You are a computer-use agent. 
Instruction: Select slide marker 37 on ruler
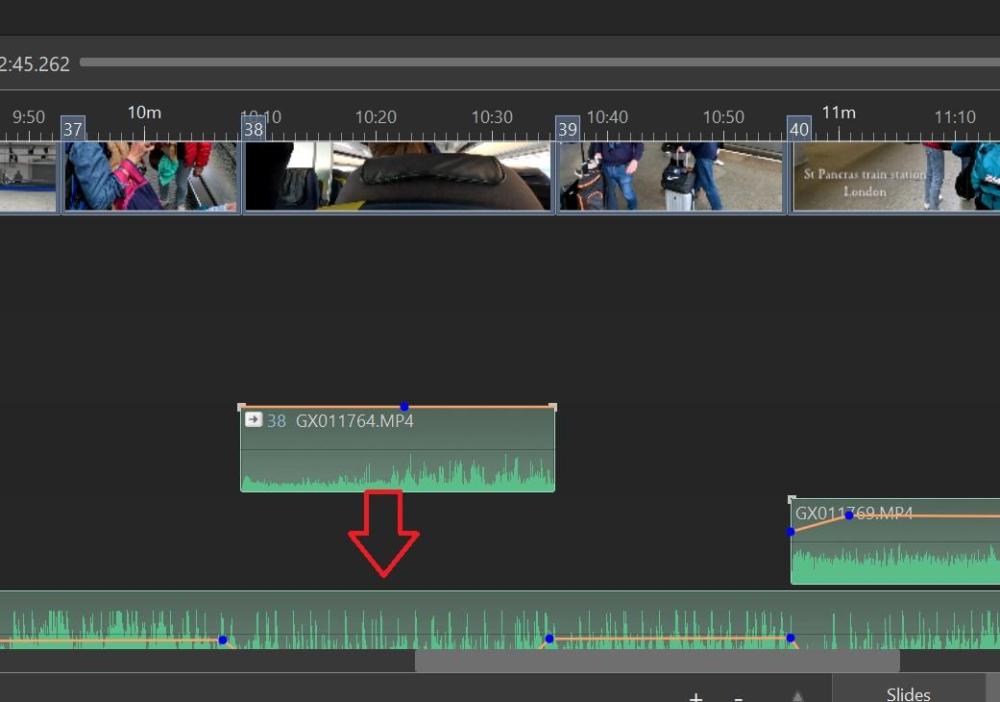point(73,129)
